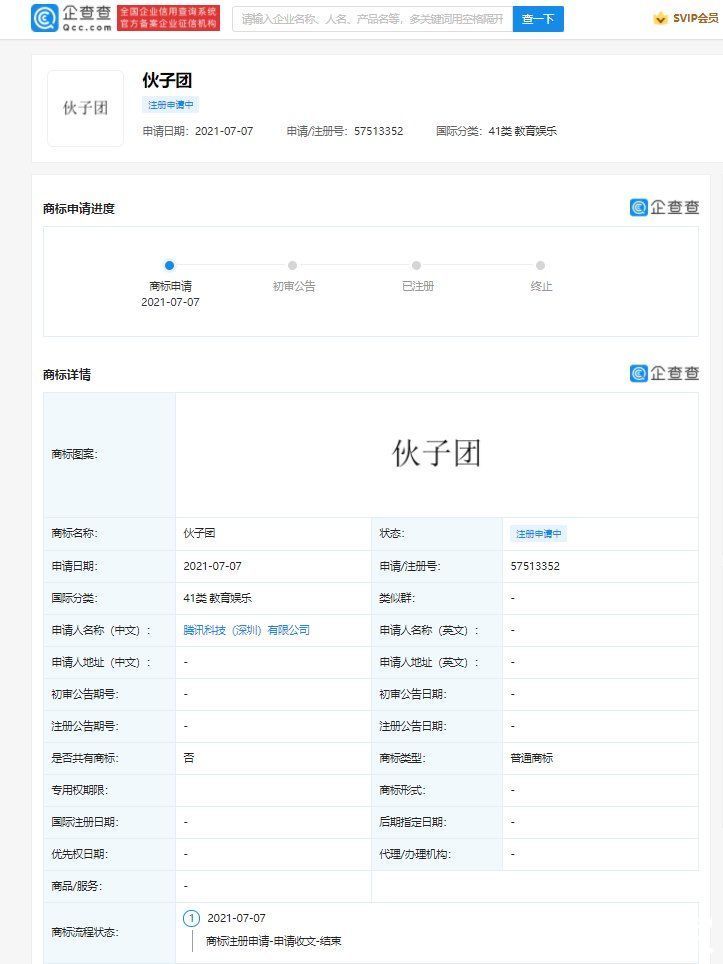Viewport: 723px width, 964px height.
Task: Click the 商标申请进度 section heading
Action: tap(79, 209)
